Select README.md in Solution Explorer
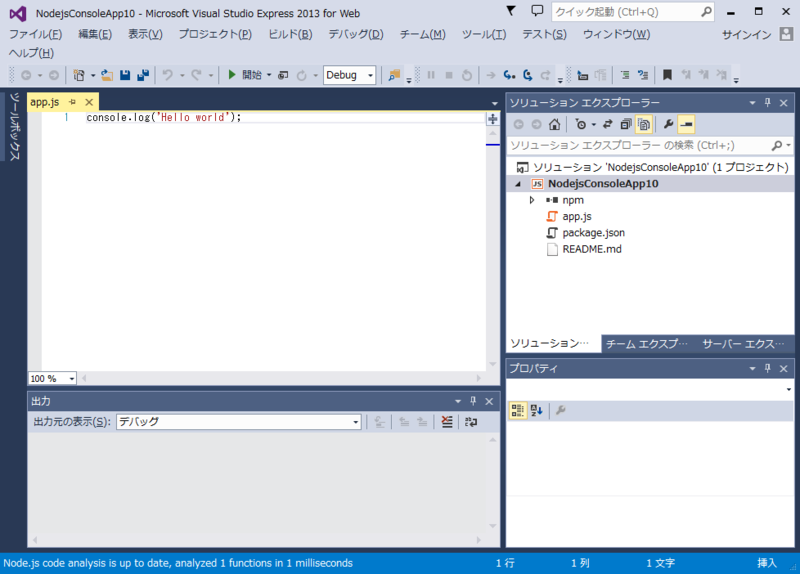Viewport: 800px width, 574px height. pyautogui.click(x=592, y=249)
